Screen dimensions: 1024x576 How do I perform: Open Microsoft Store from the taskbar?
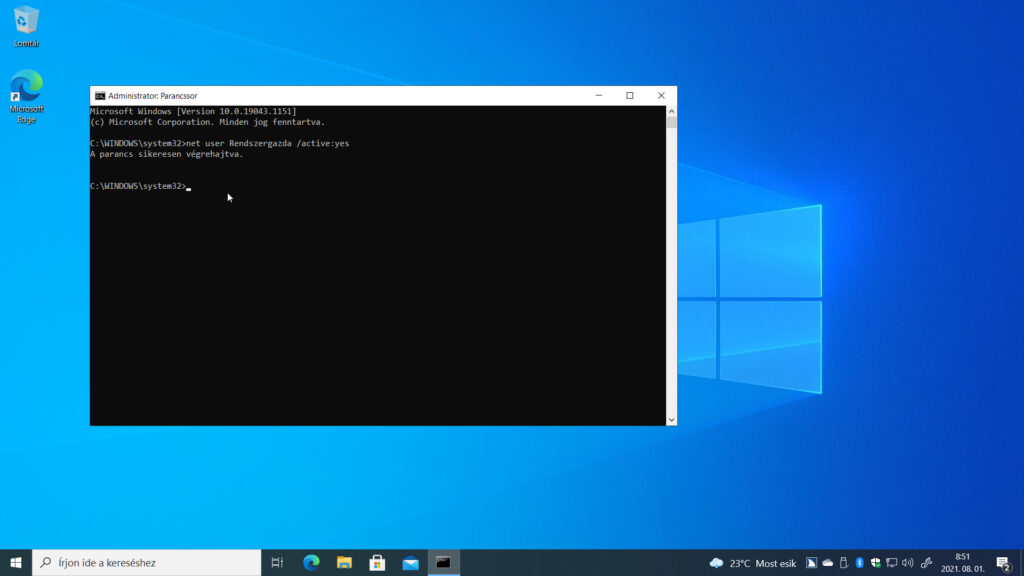[x=377, y=562]
